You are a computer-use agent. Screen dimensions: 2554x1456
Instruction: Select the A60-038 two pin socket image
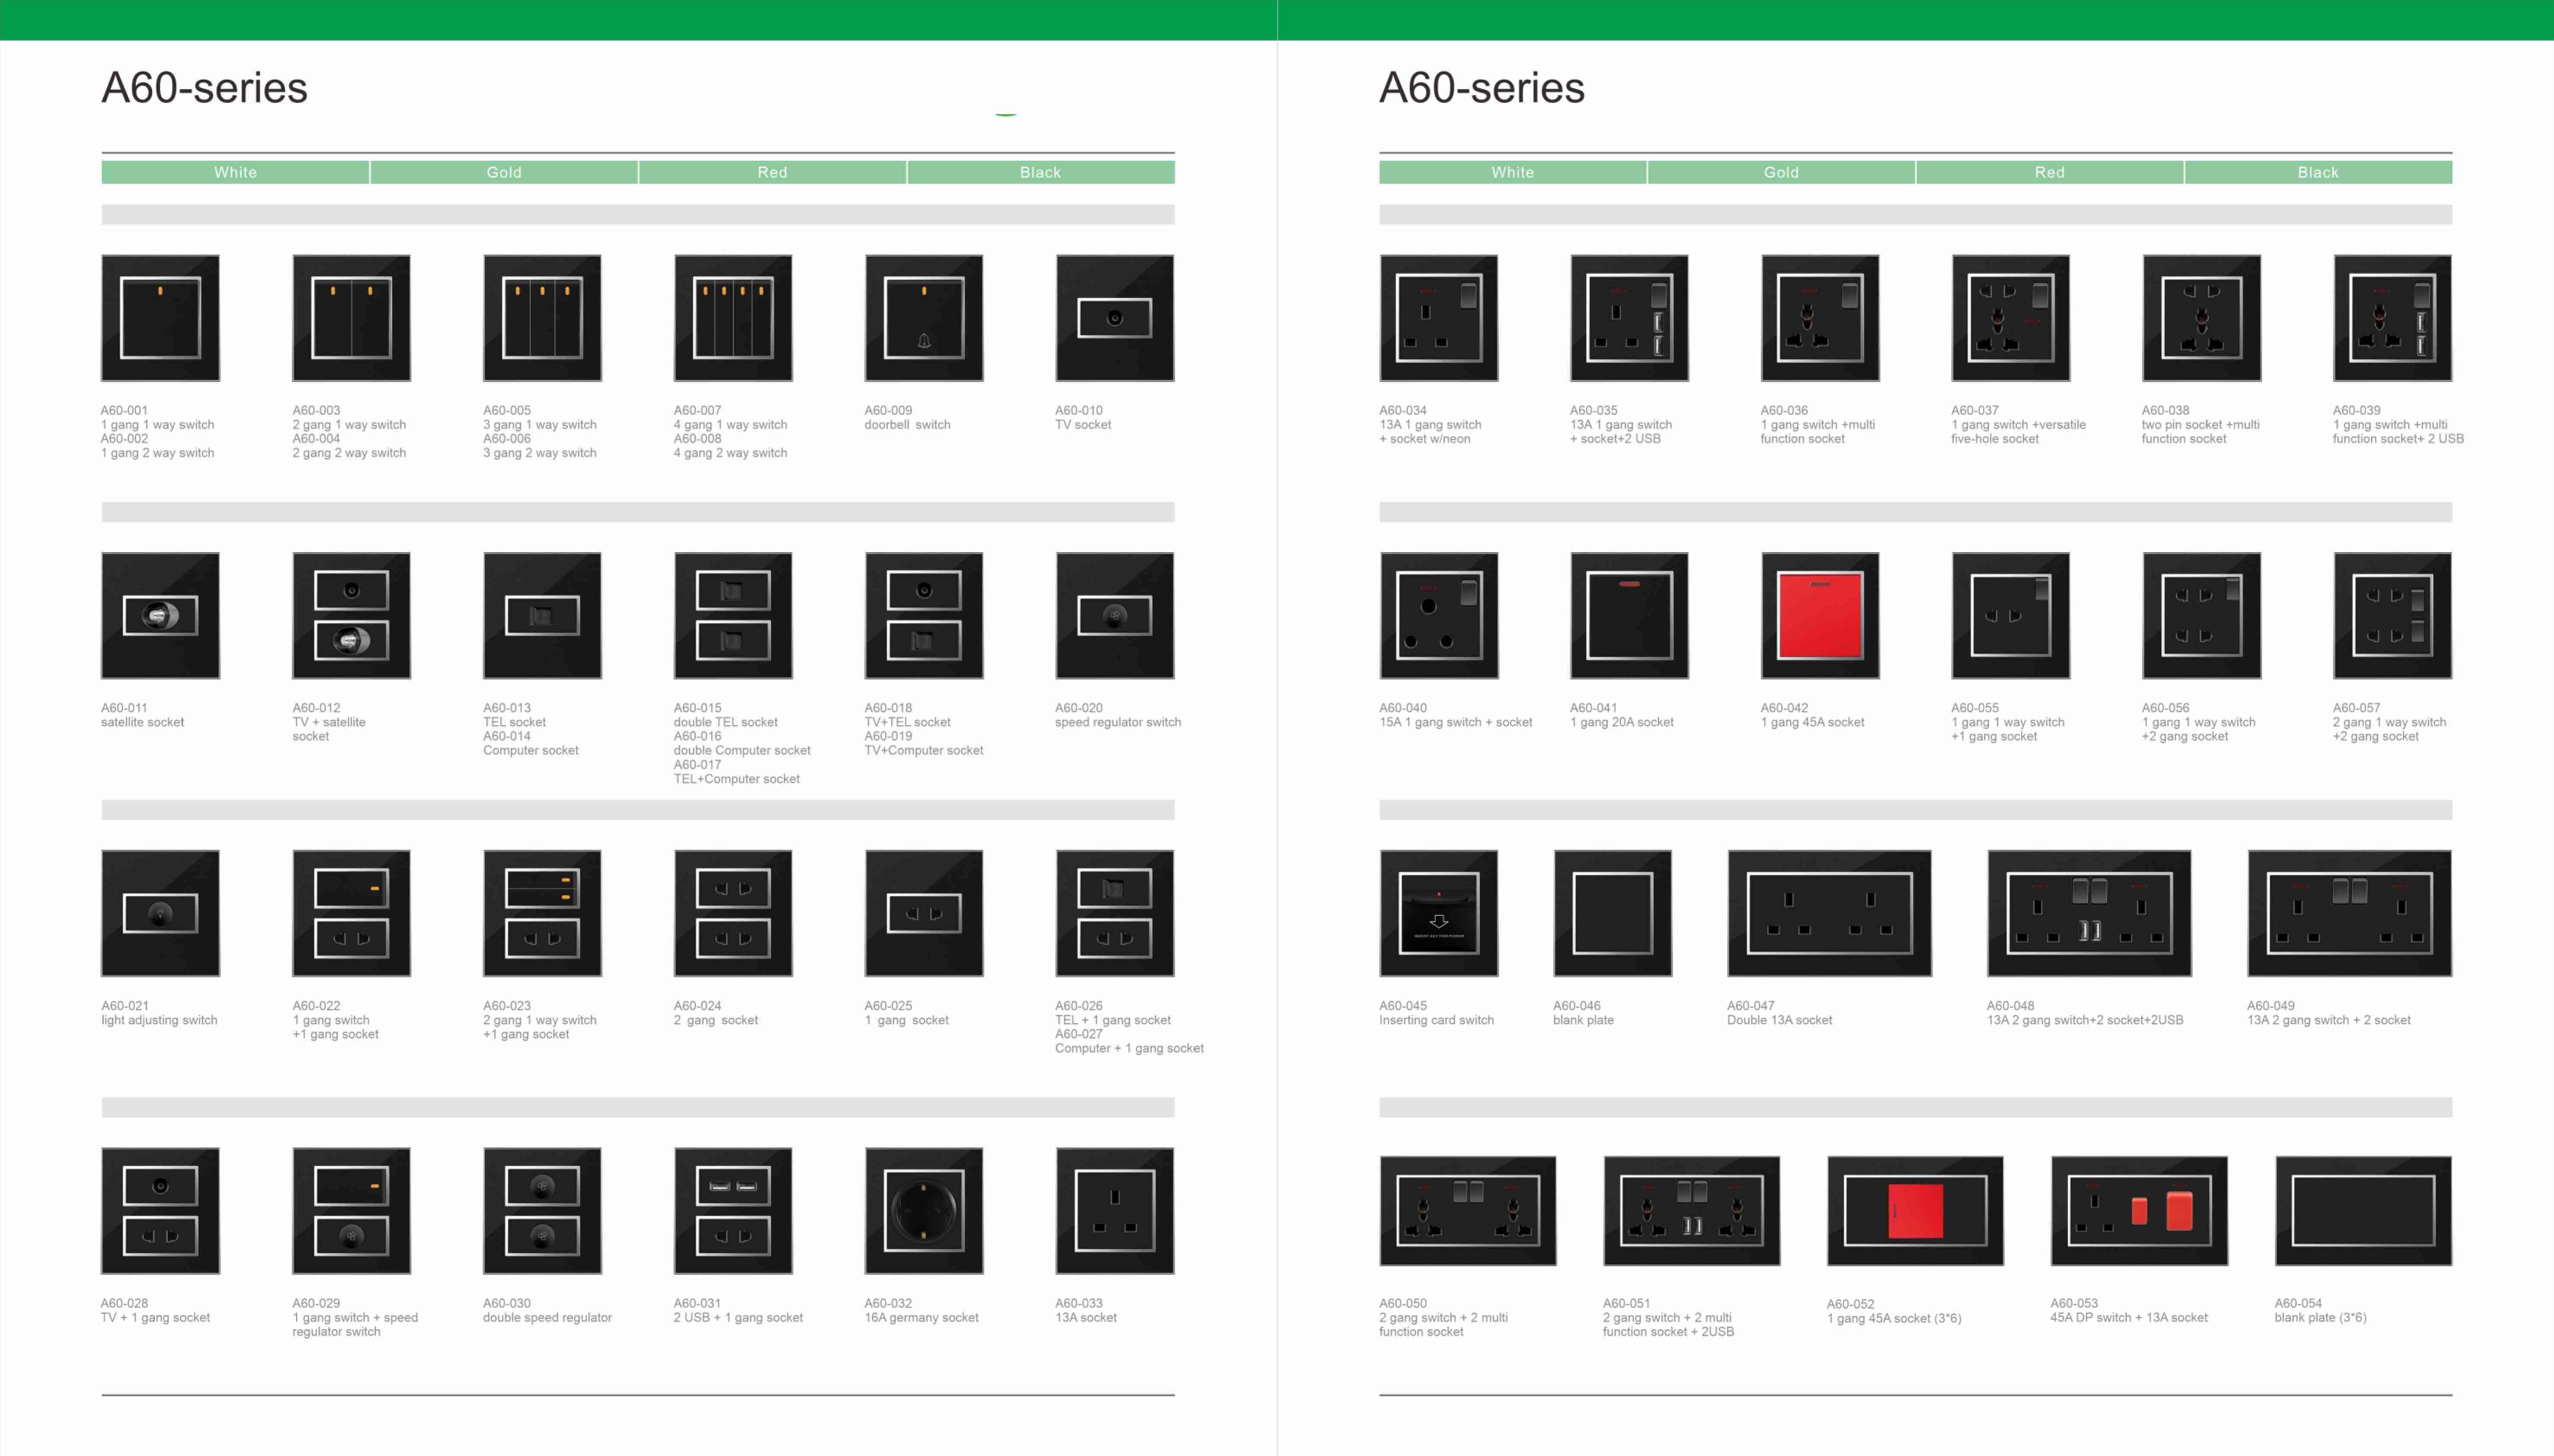(x=2202, y=318)
